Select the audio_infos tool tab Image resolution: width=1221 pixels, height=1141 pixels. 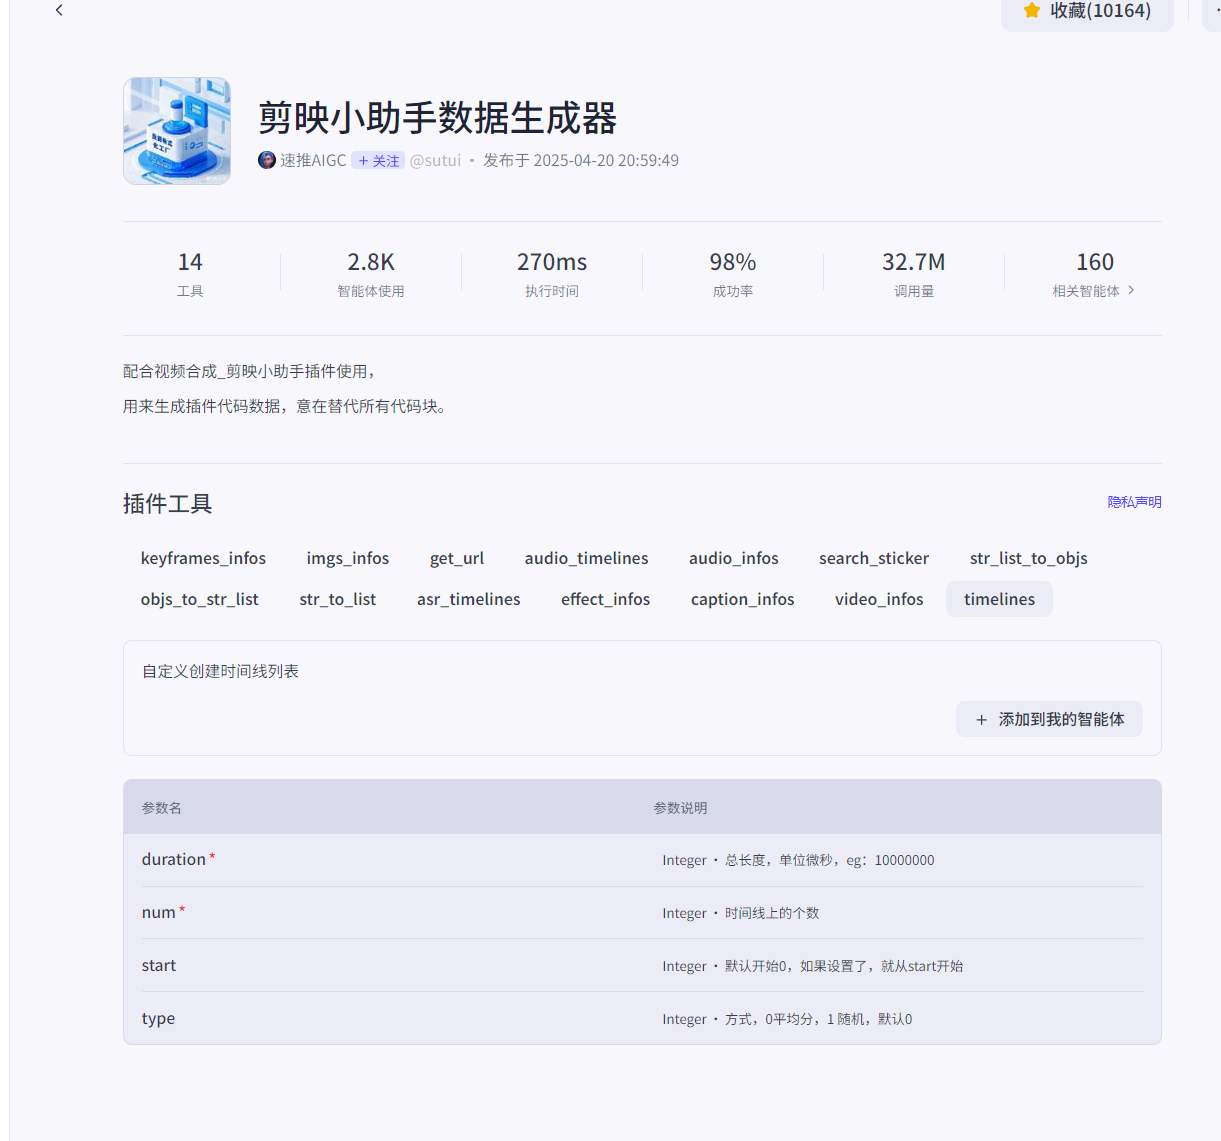click(734, 558)
